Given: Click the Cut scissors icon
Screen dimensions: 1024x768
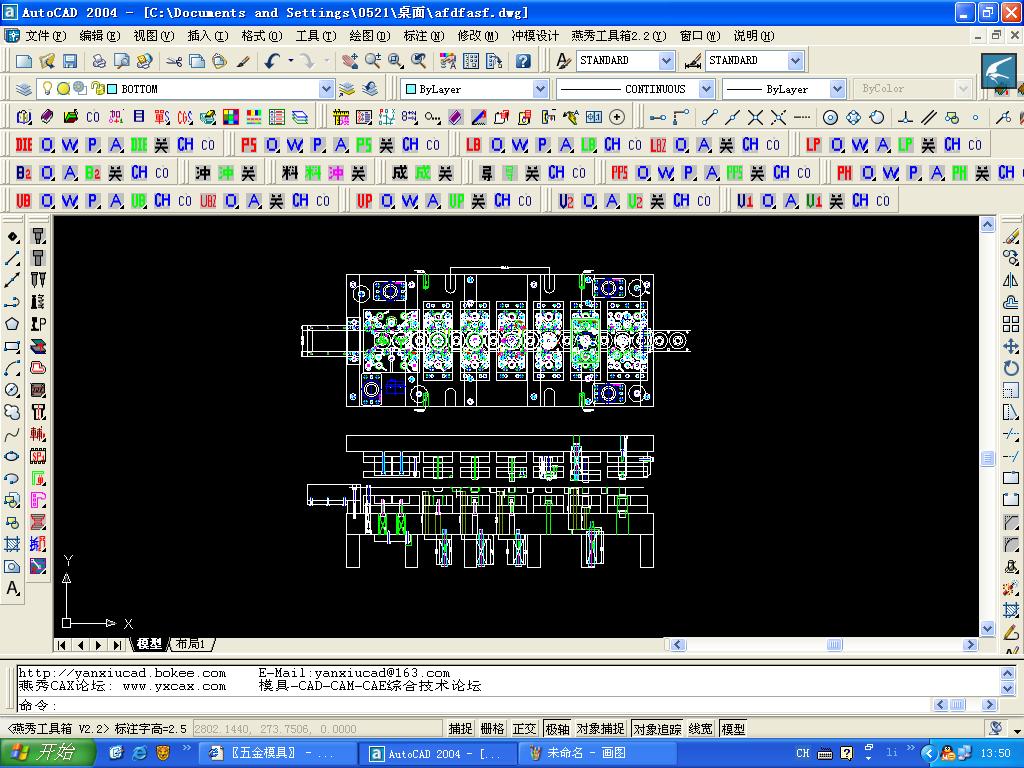Looking at the screenshot, I should coord(174,61).
